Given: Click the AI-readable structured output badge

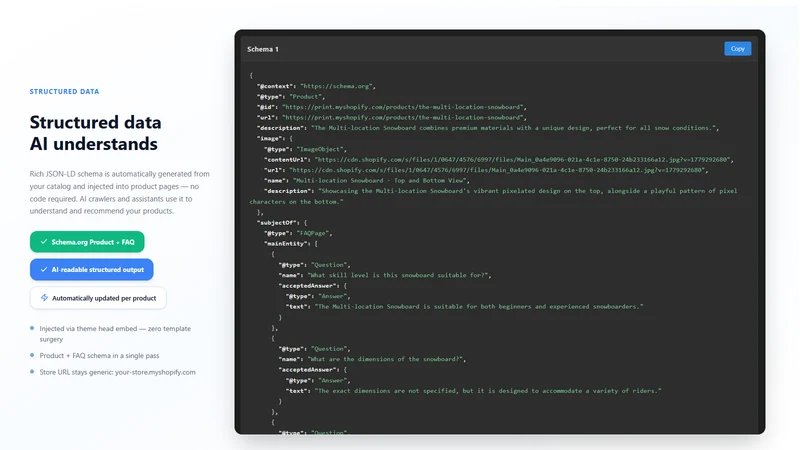Looking at the screenshot, I should point(91,269).
